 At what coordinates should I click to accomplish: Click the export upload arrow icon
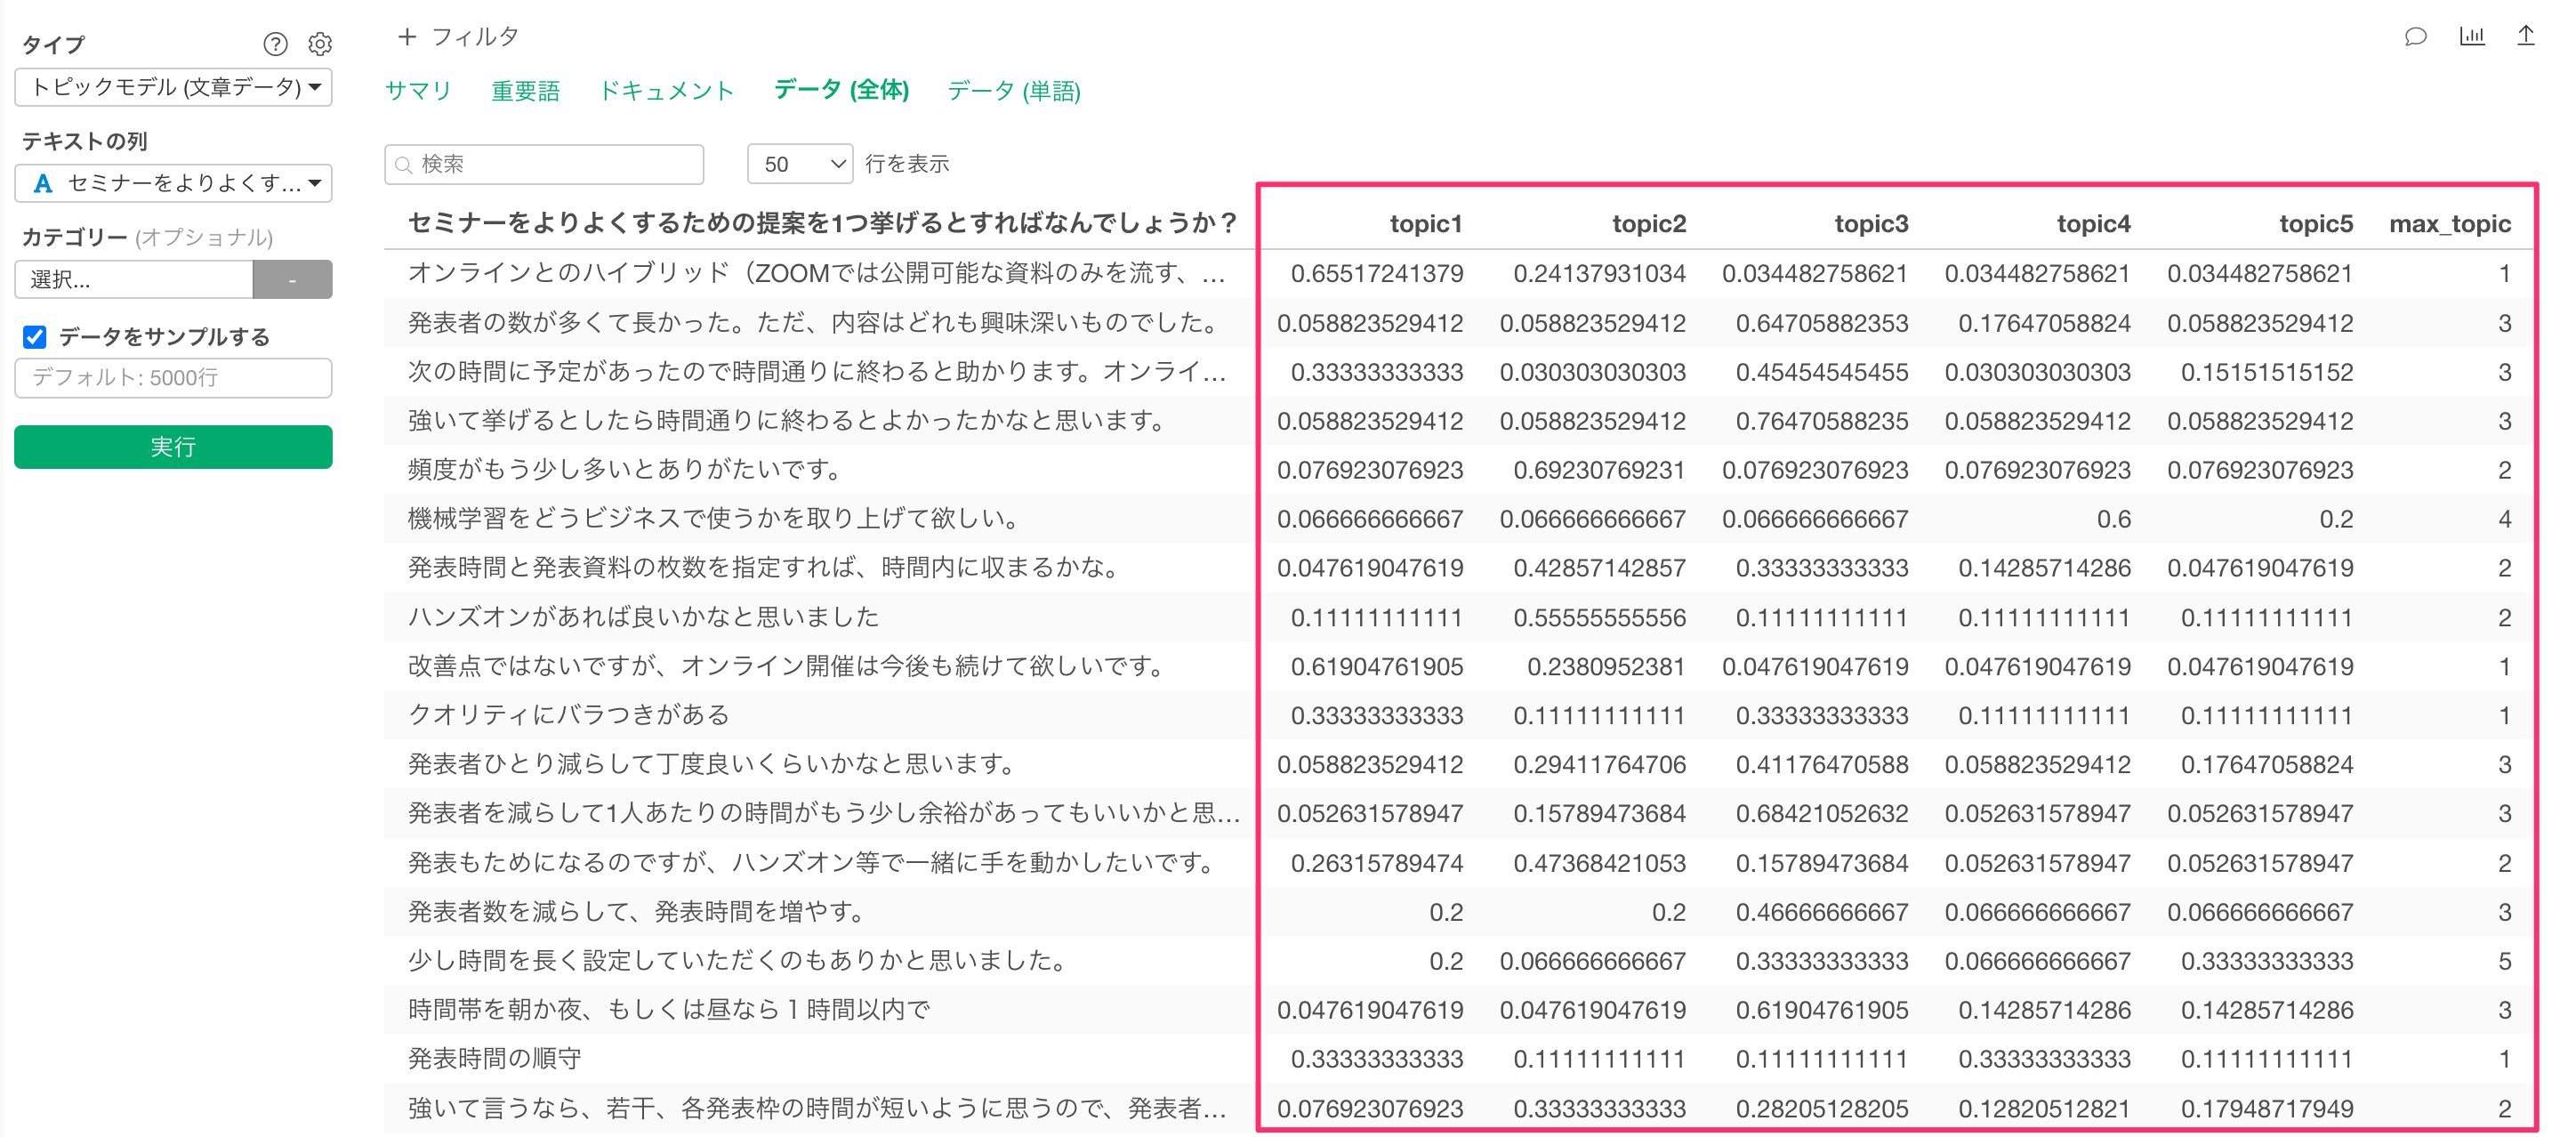(x=2526, y=35)
